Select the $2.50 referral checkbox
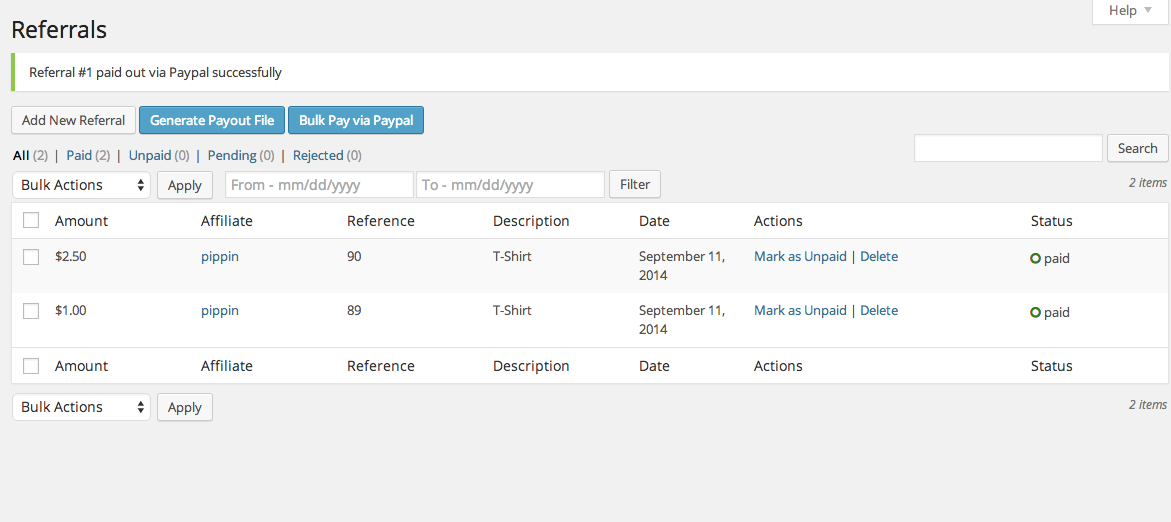Screen dimensions: 1171x522 [x=31, y=257]
